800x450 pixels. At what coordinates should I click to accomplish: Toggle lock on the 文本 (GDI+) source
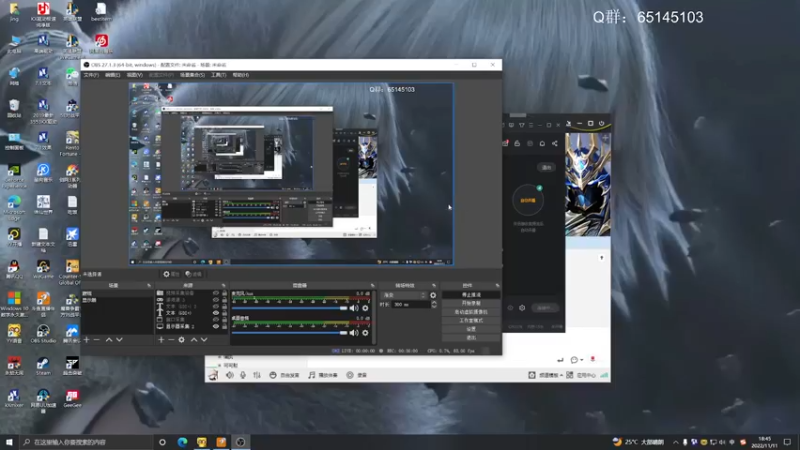pos(224,313)
